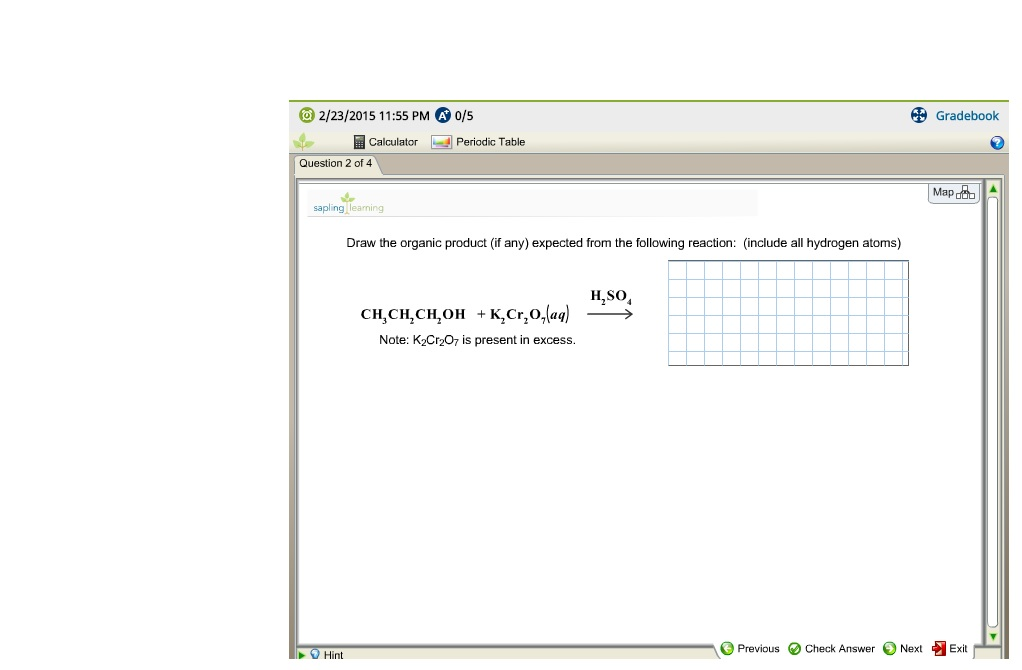Open the question Map
1022x670 pixels.
click(x=953, y=193)
